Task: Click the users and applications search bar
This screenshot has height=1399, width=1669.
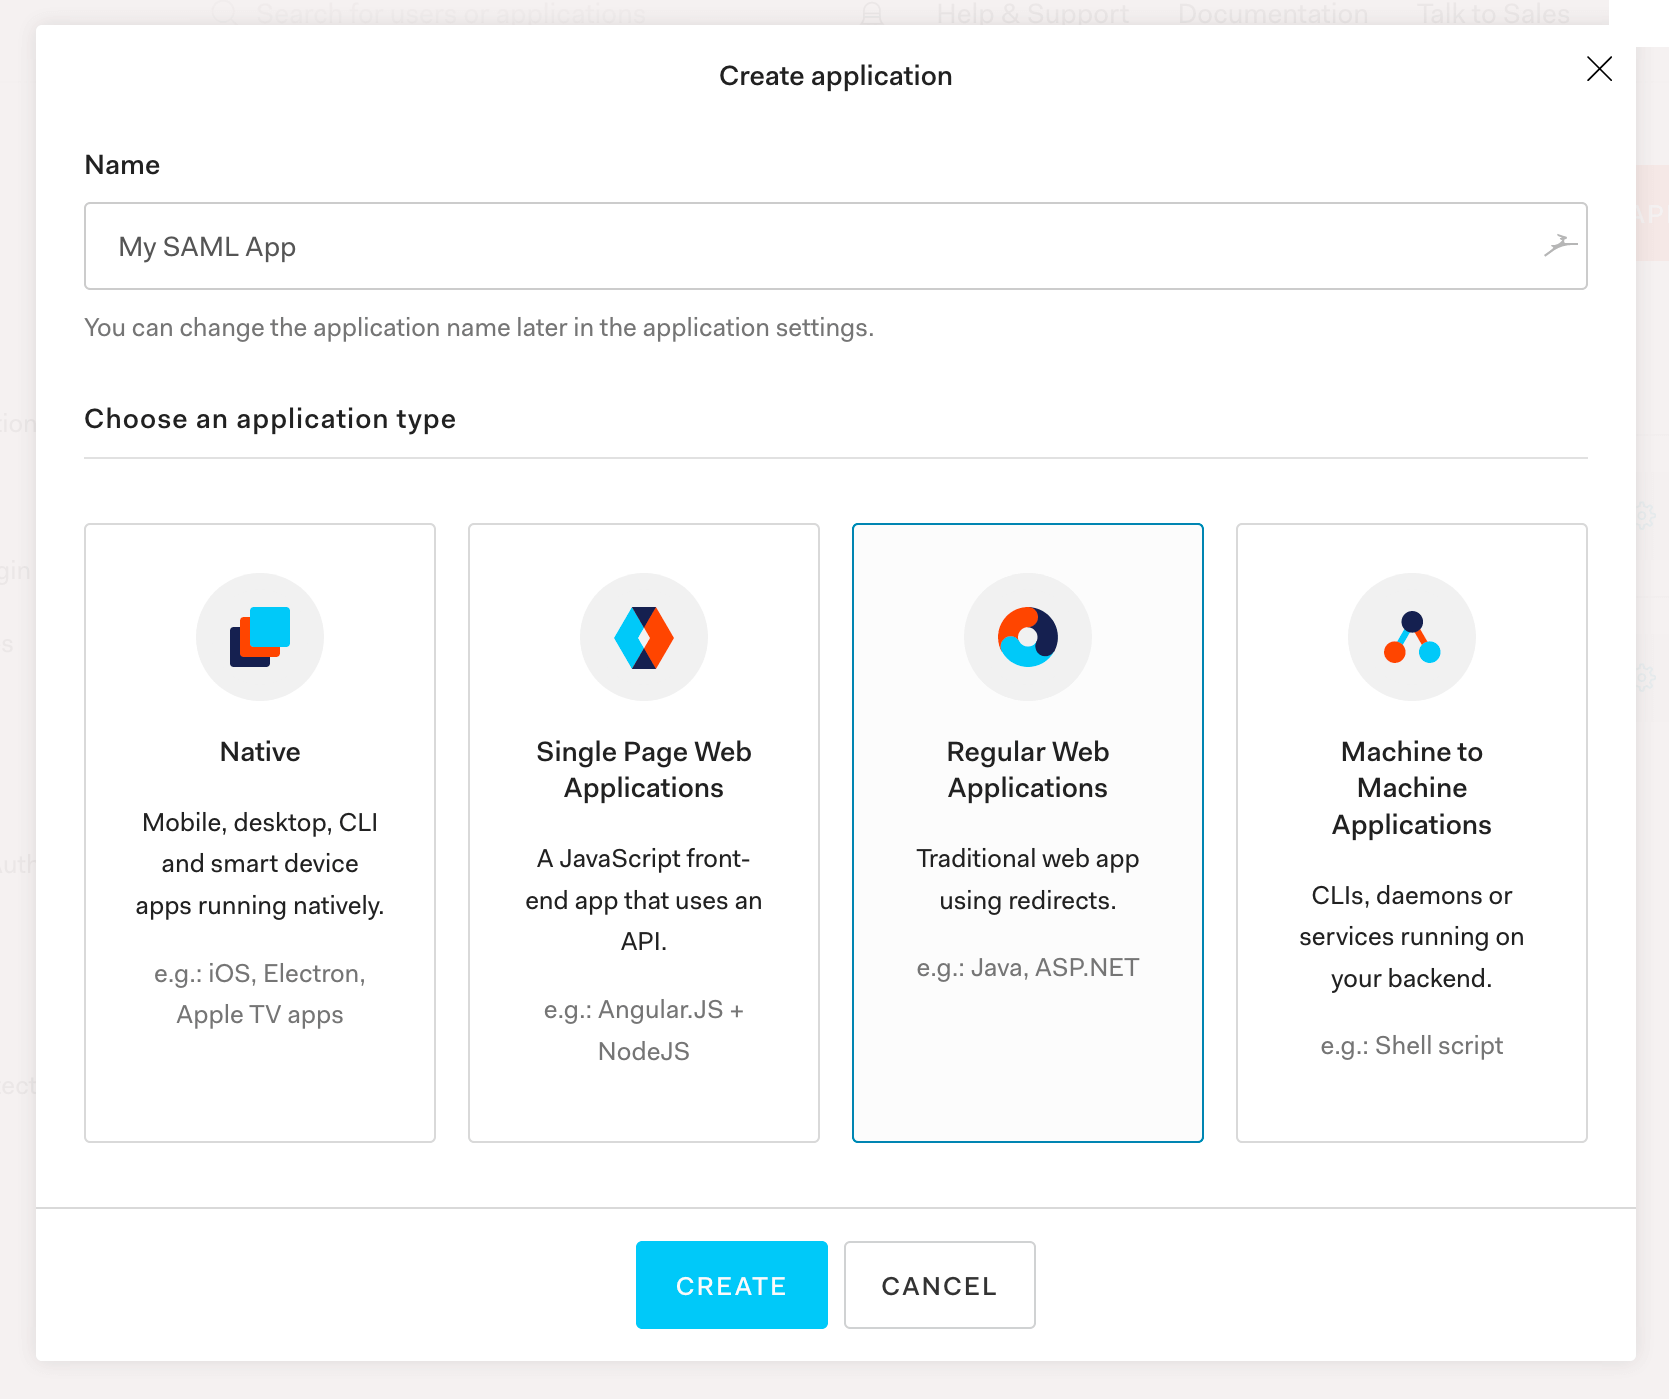Action: click(x=450, y=13)
